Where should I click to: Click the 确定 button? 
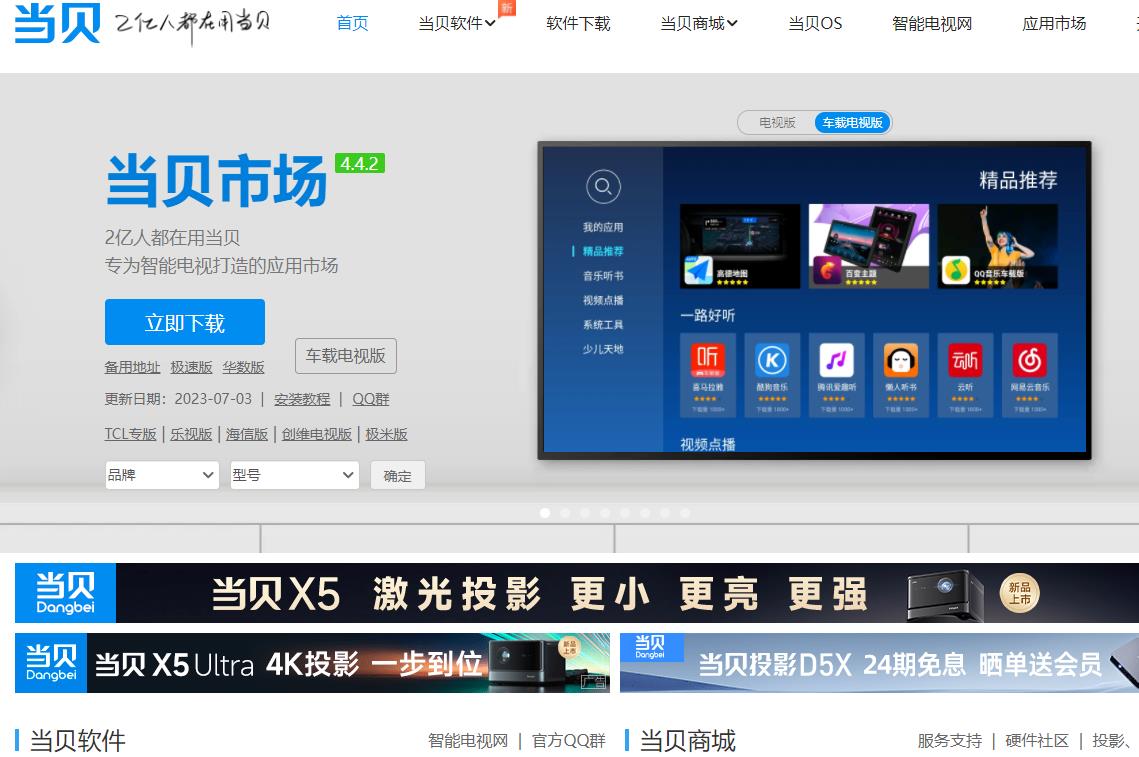point(397,476)
